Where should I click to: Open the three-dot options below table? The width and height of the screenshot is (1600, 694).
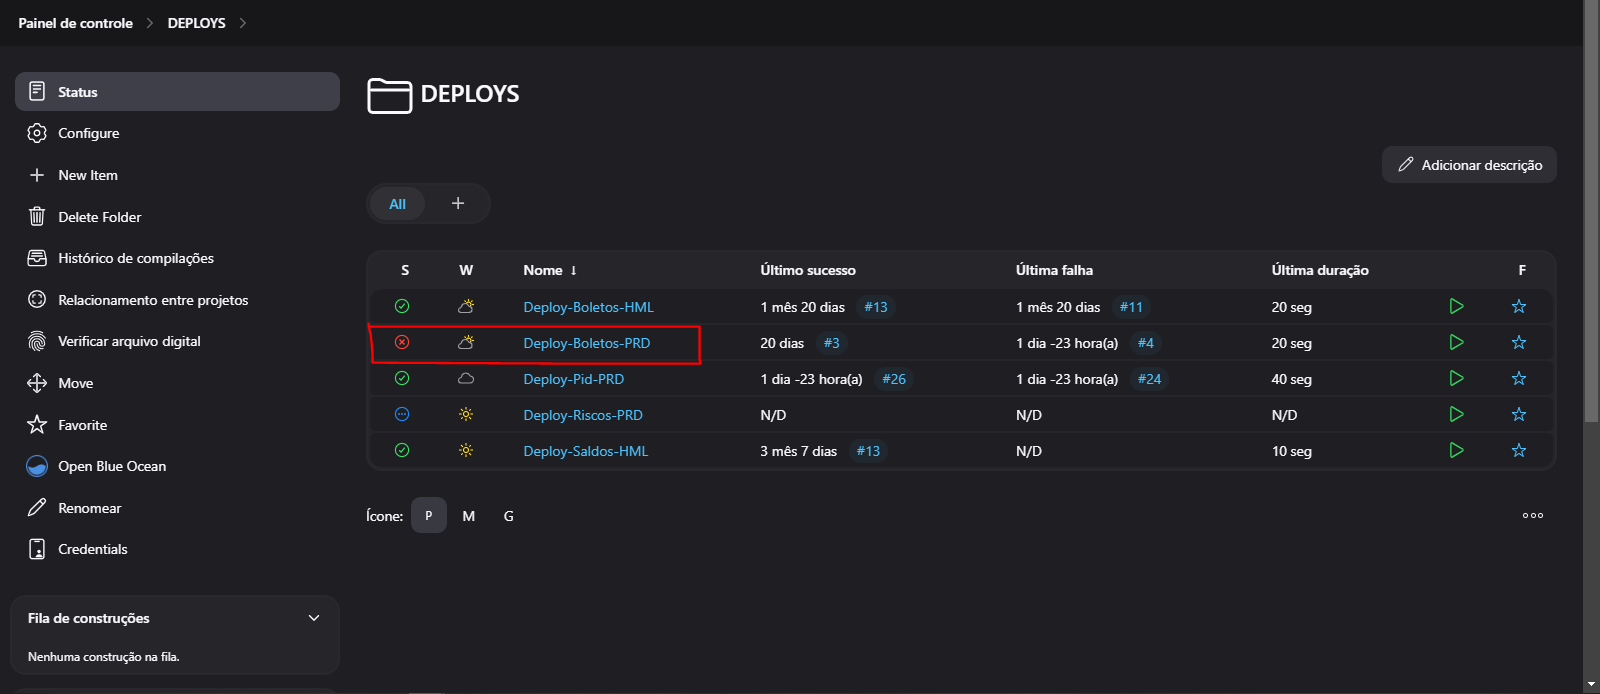coord(1533,516)
